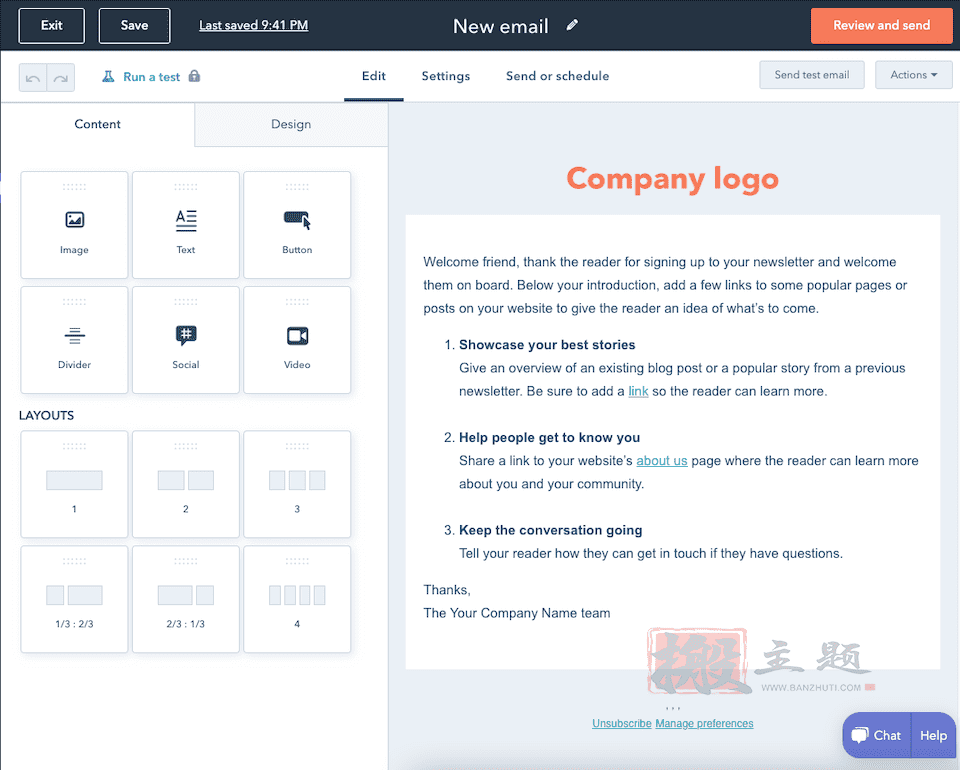960x770 pixels.
Task: Select the Social content module icon
Action: (186, 335)
